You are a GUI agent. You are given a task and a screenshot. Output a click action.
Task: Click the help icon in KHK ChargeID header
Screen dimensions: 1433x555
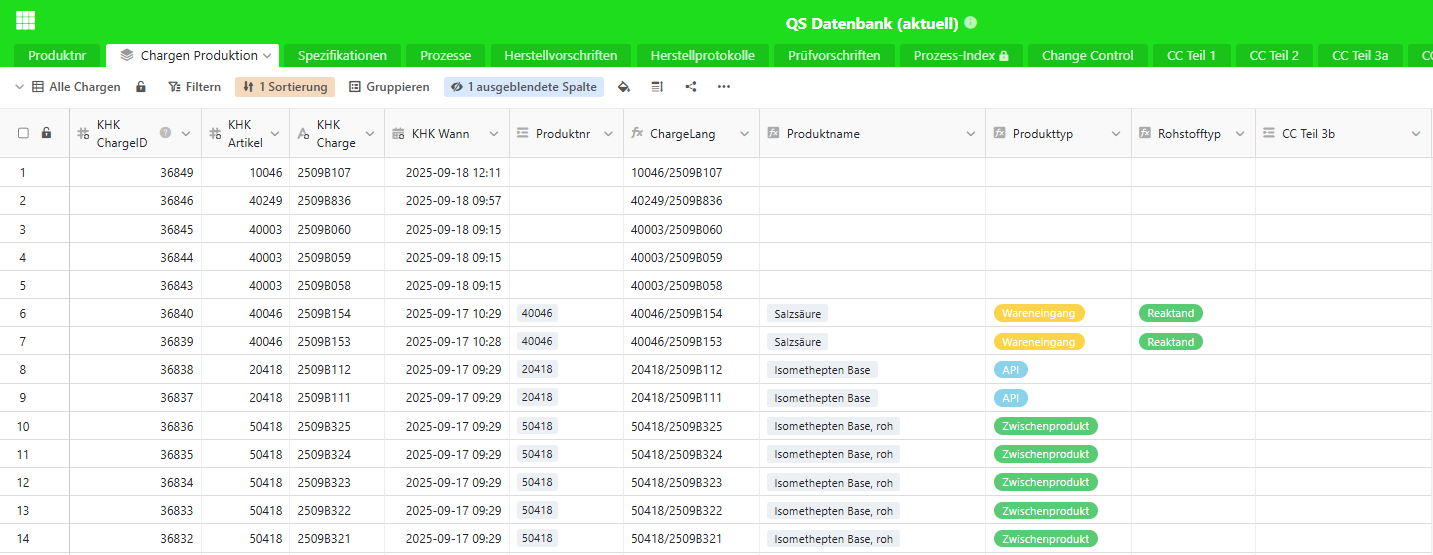165,132
